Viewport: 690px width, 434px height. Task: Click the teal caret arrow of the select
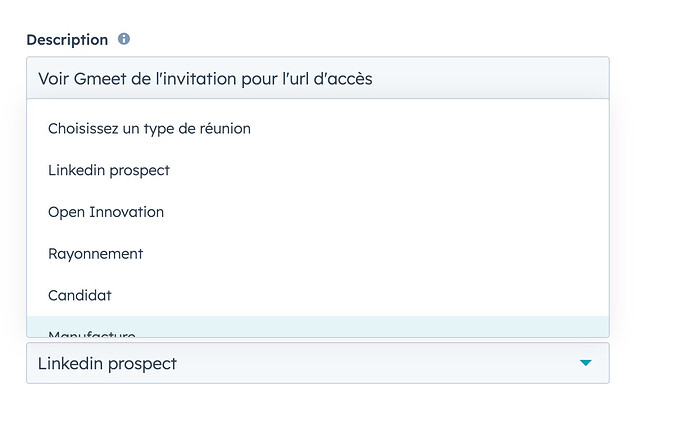coord(585,363)
